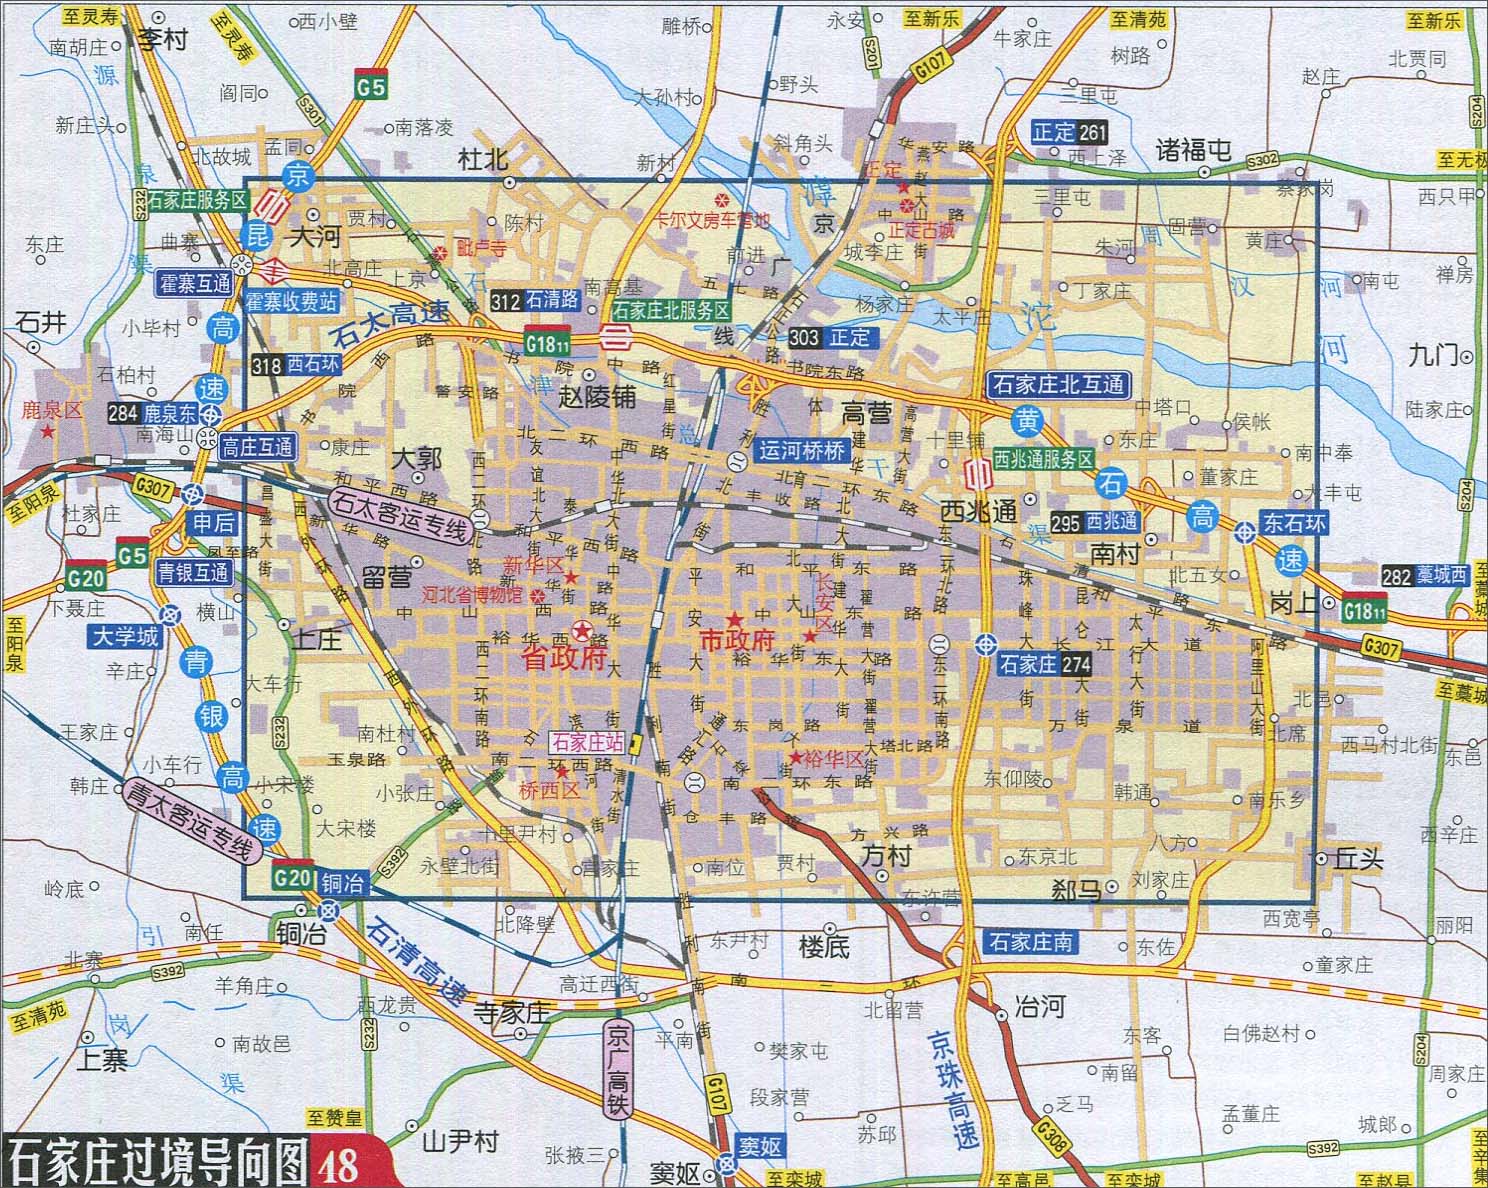Click the 西兆通服务区 service area icon
1488x1188 pixels.
(x=972, y=470)
